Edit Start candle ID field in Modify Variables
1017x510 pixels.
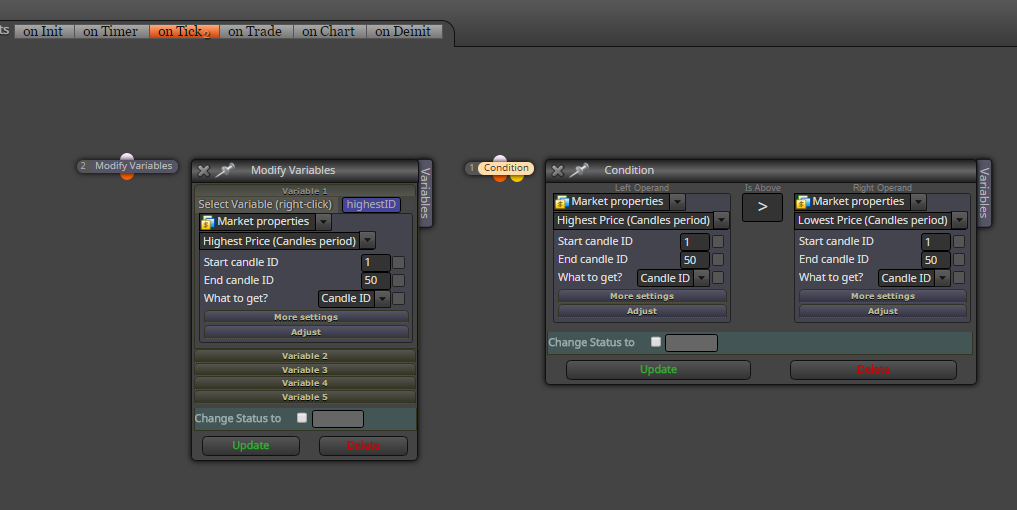pyautogui.click(x=376, y=262)
